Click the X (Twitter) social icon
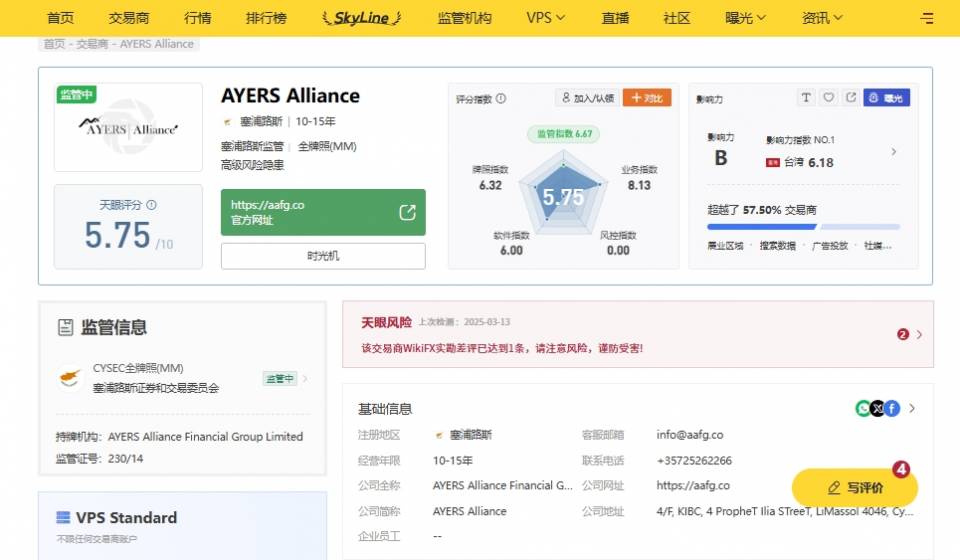This screenshot has height=560, width=960. coord(878,408)
